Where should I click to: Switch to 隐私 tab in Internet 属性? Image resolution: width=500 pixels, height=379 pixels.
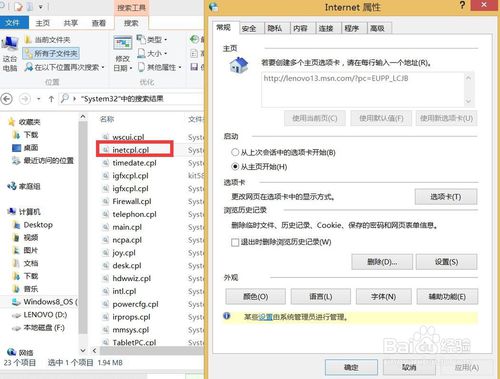pos(275,29)
